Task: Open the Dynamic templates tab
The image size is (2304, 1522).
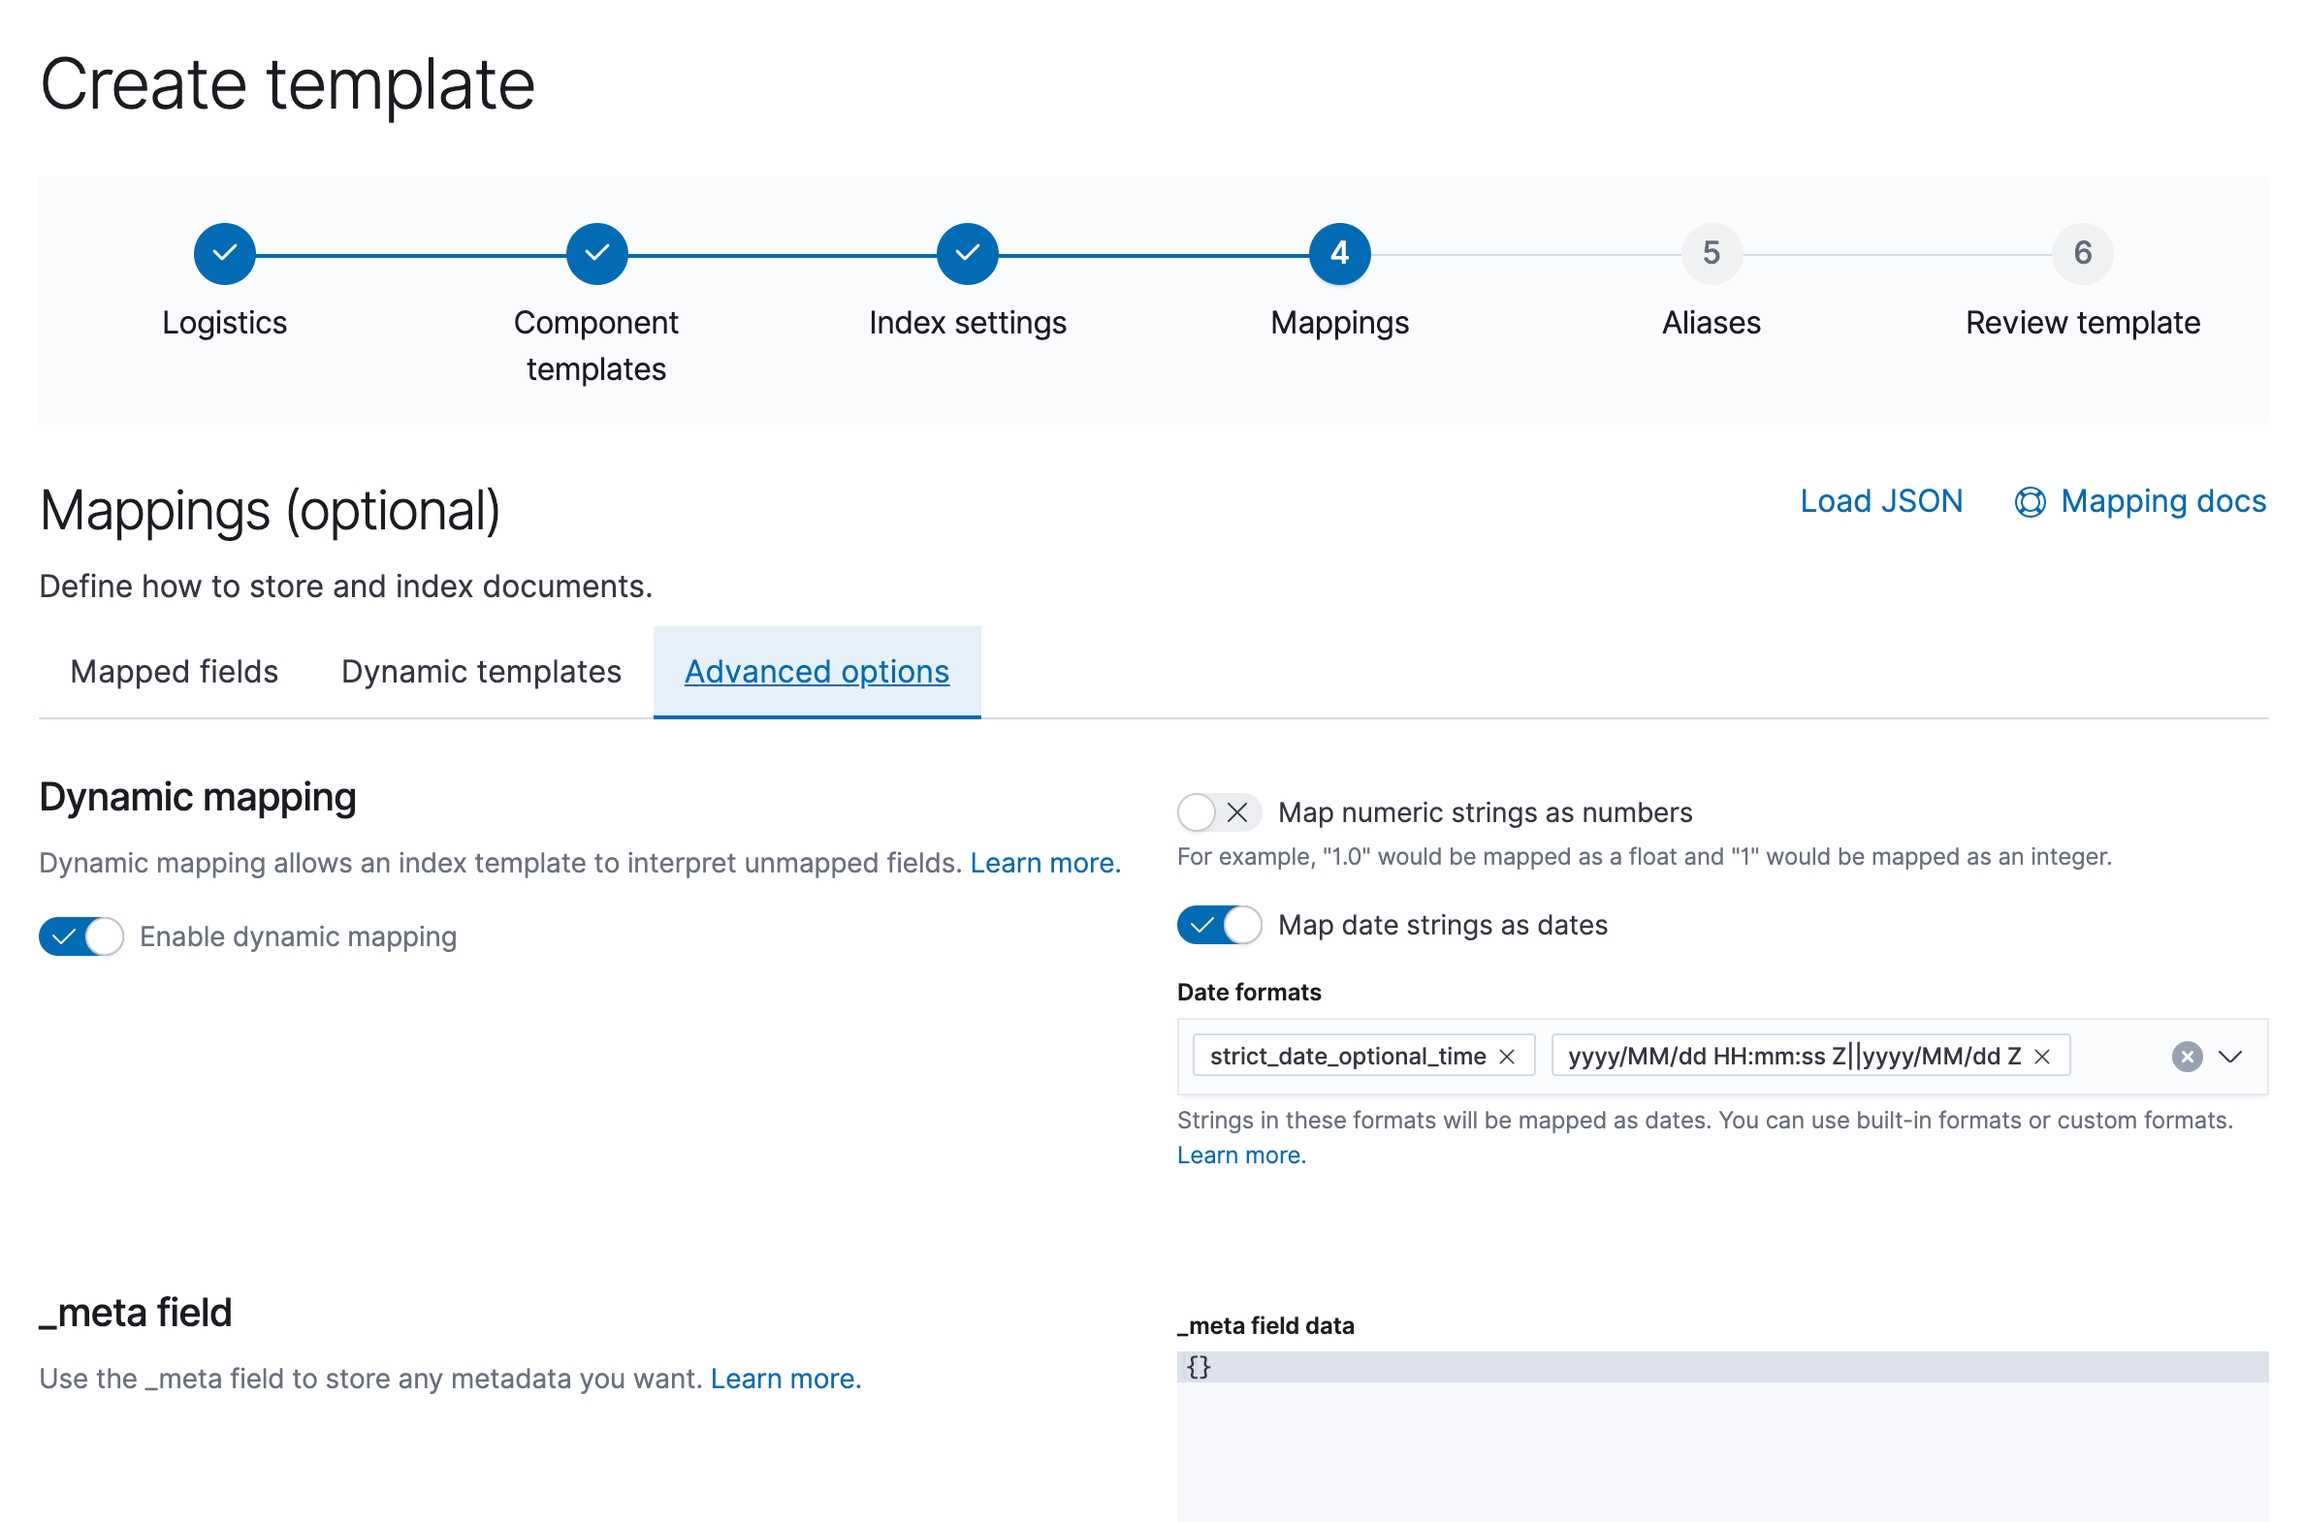Action: click(481, 671)
